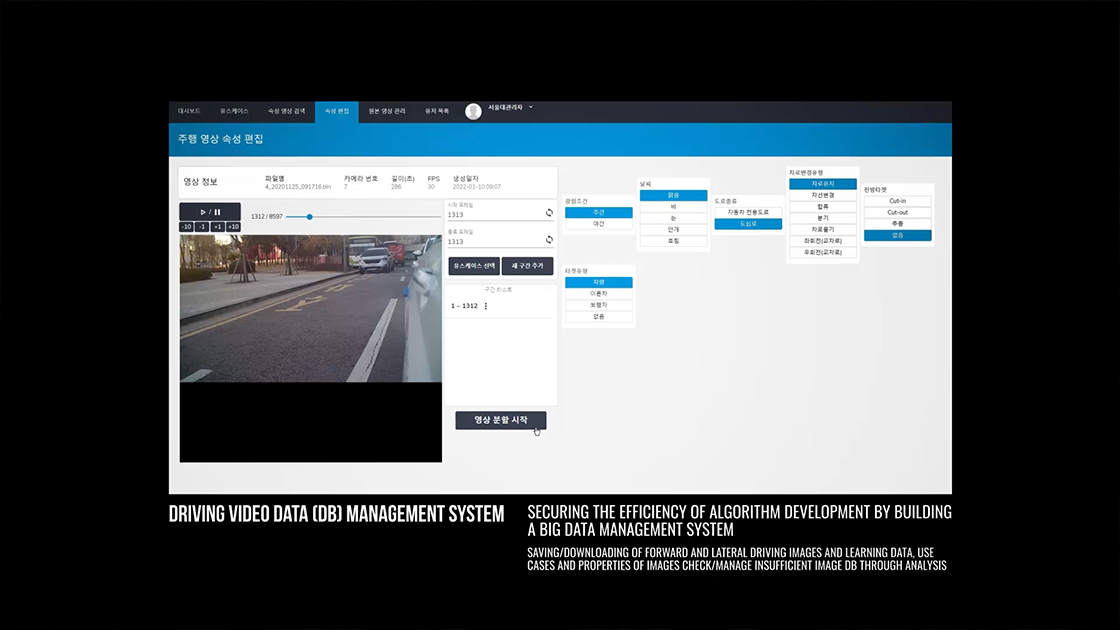Choose 도심로 road type
The width and height of the screenshot is (1120, 630).
coord(748,224)
